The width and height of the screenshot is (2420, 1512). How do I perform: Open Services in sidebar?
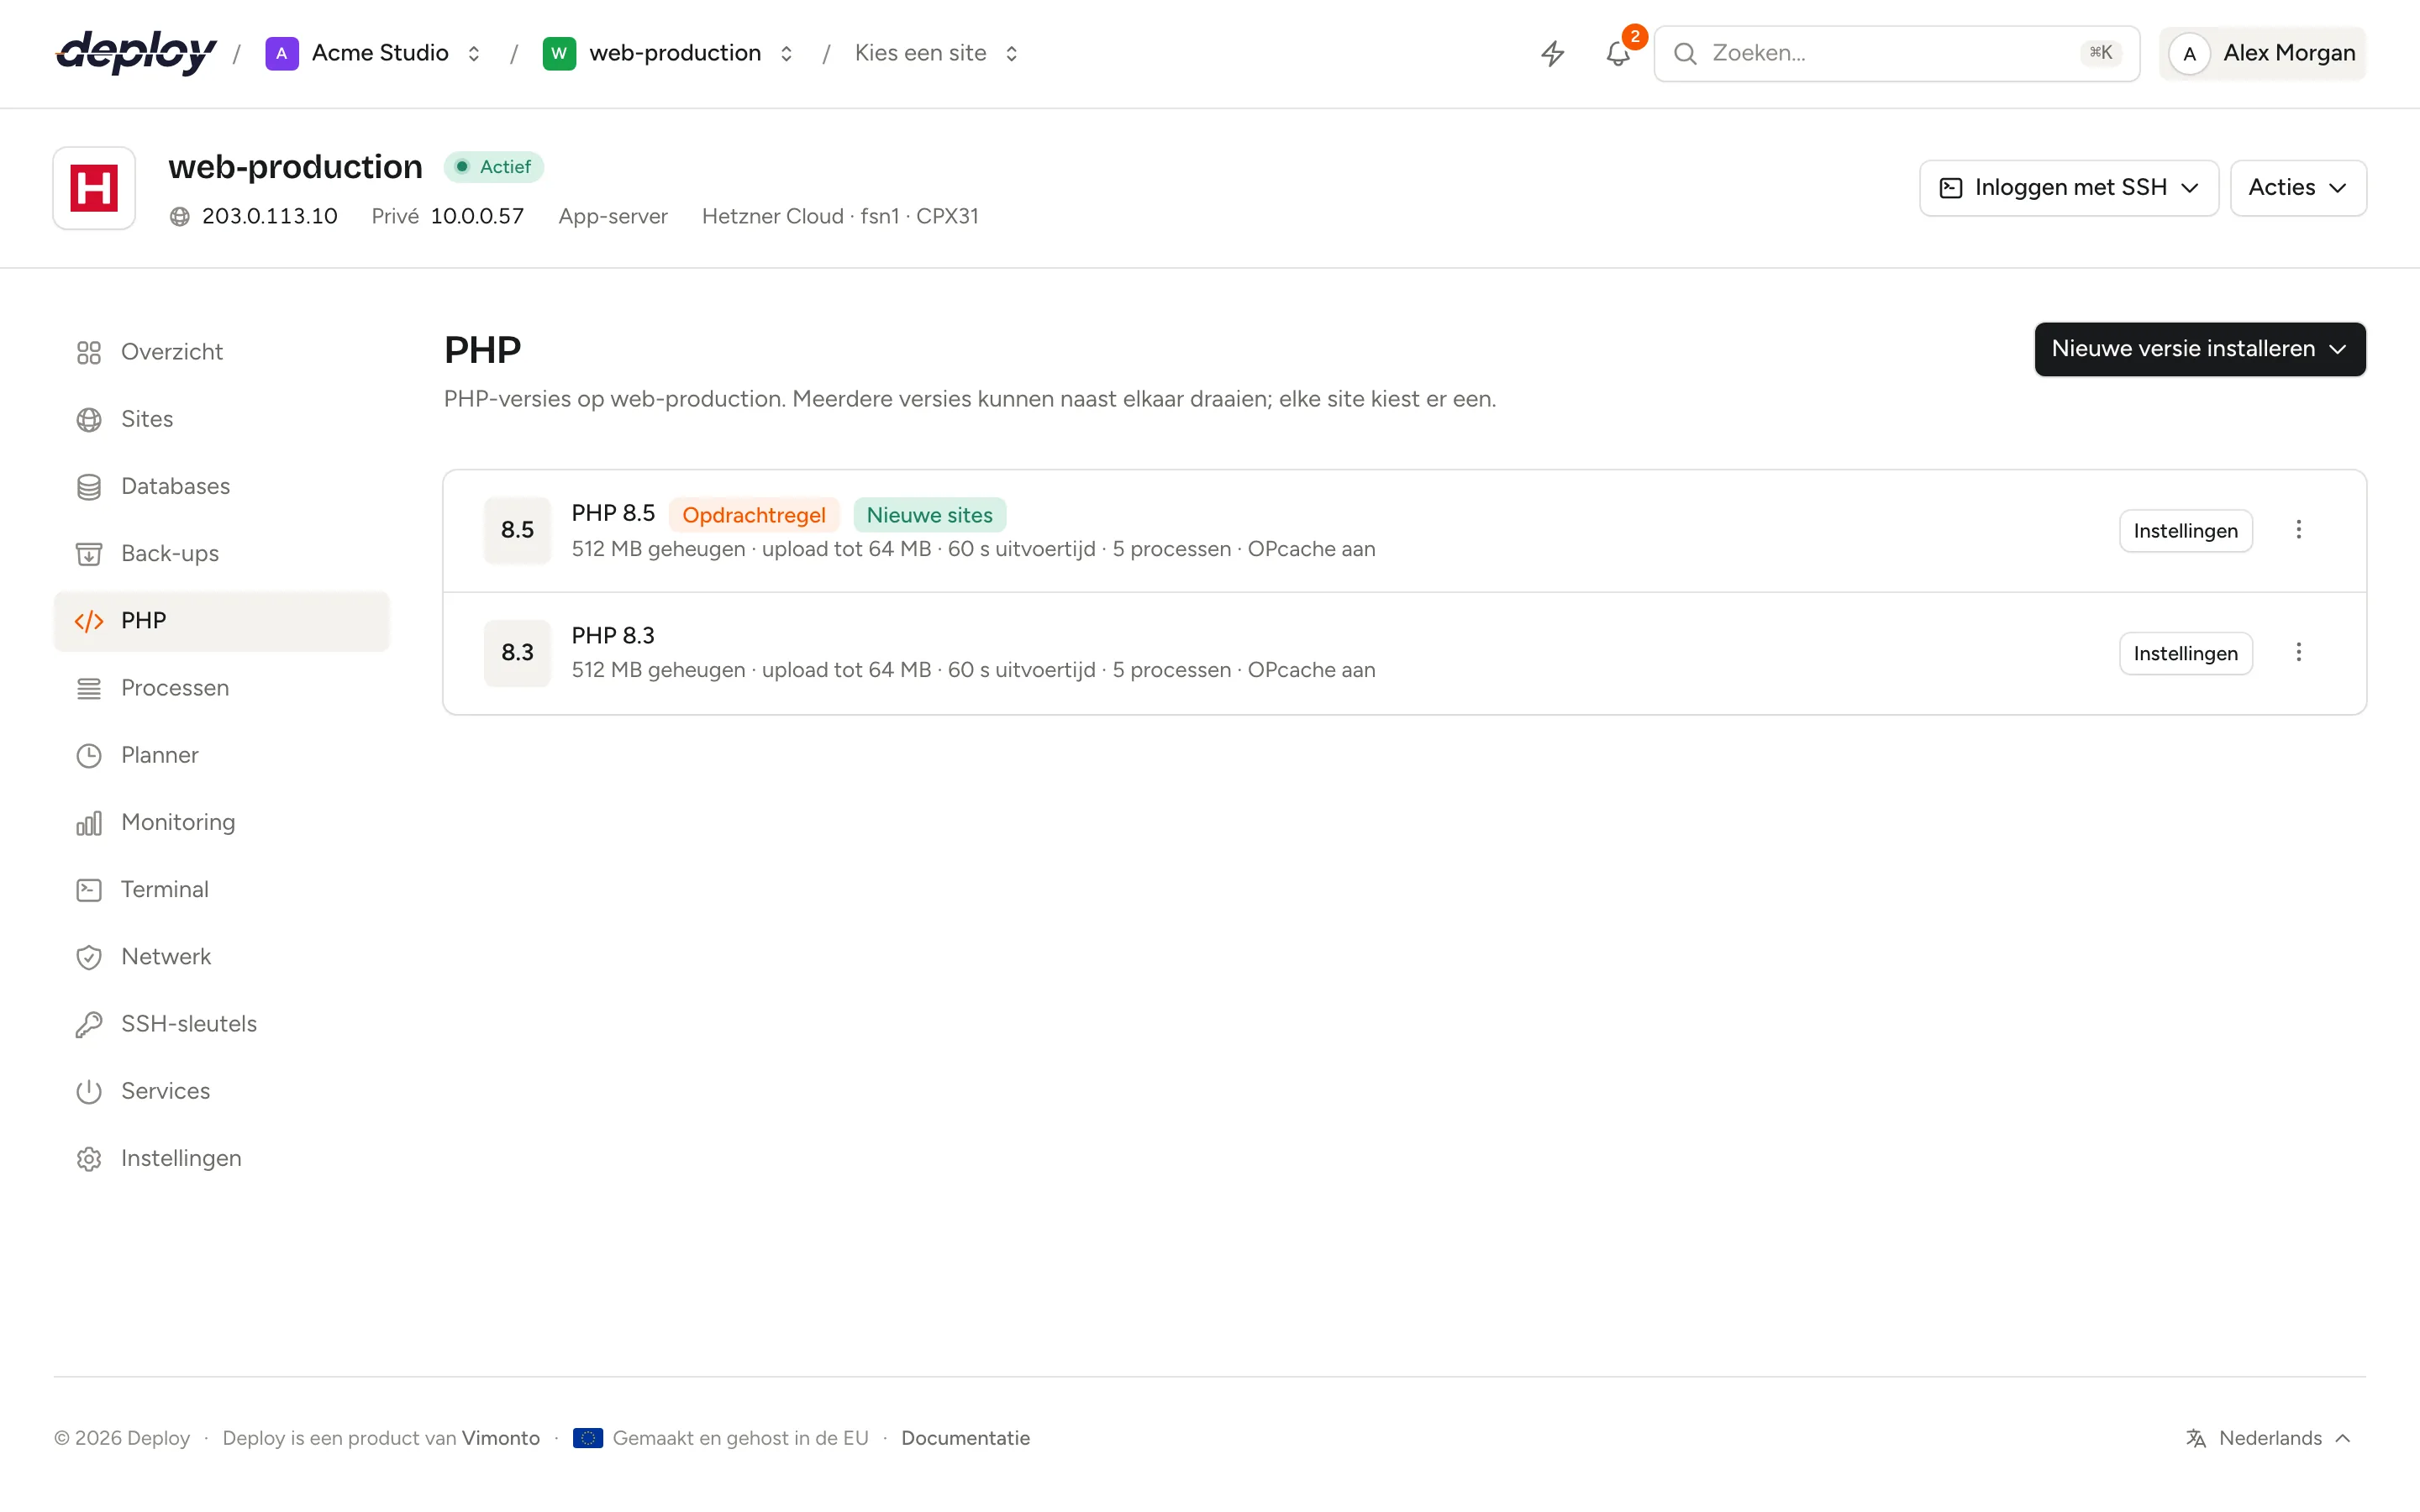click(x=221, y=1091)
